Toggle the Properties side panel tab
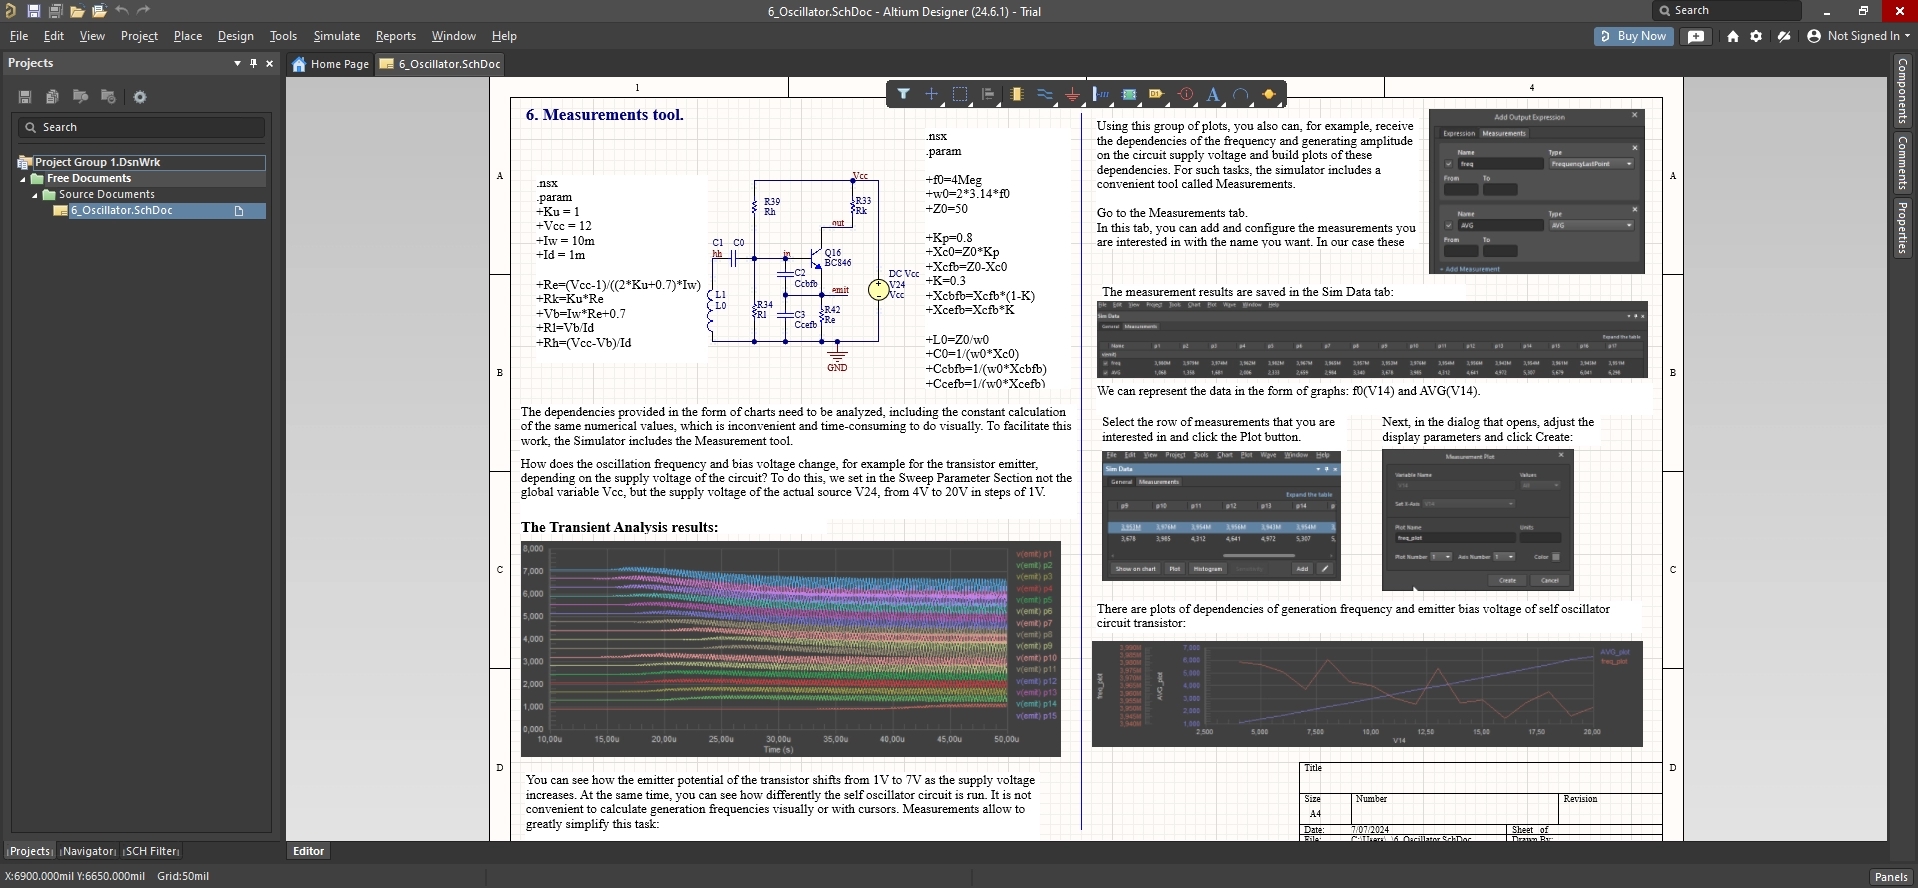1918x888 pixels. point(1902,228)
